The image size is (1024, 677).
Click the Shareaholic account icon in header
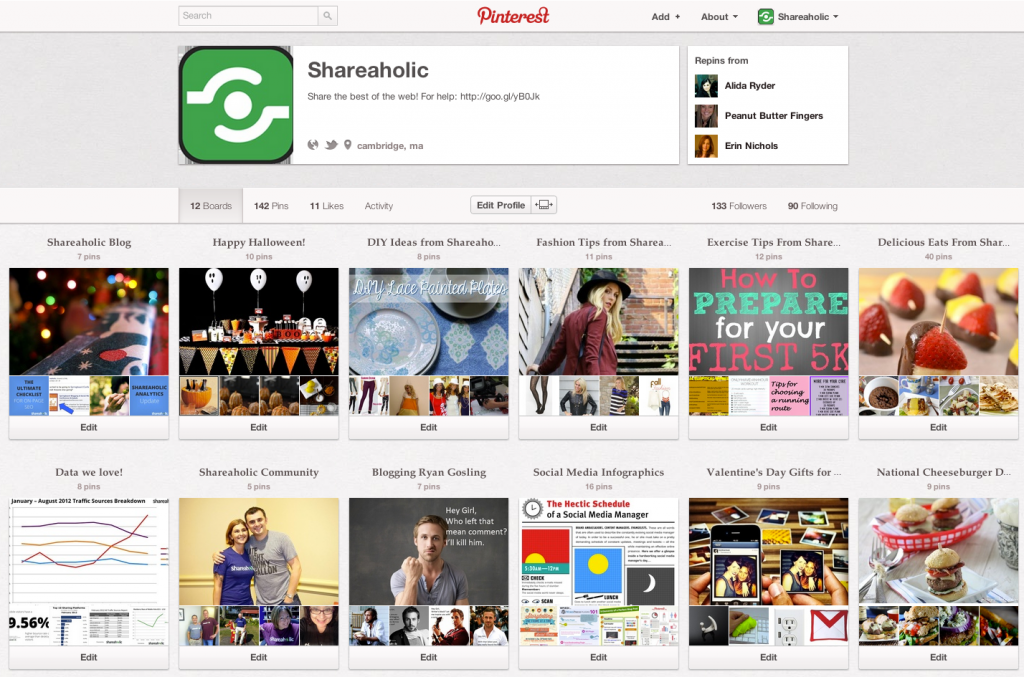[765, 16]
